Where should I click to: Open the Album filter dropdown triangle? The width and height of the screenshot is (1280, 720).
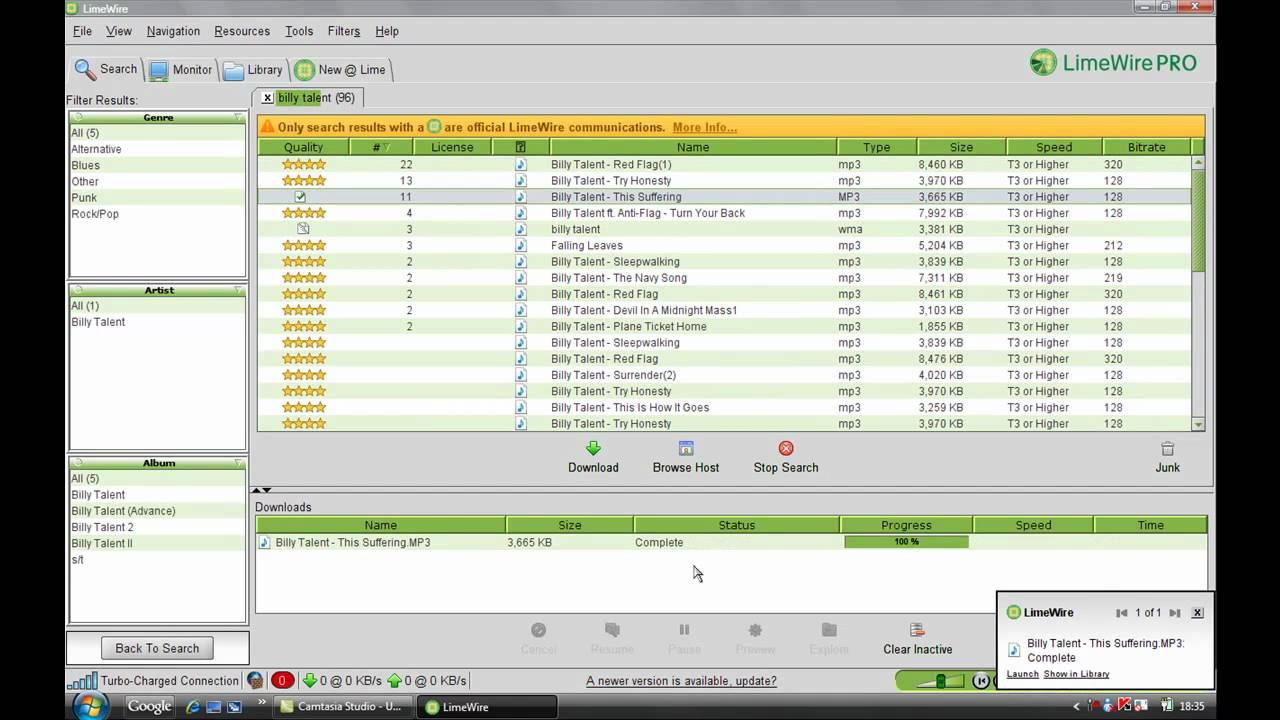tap(238, 463)
